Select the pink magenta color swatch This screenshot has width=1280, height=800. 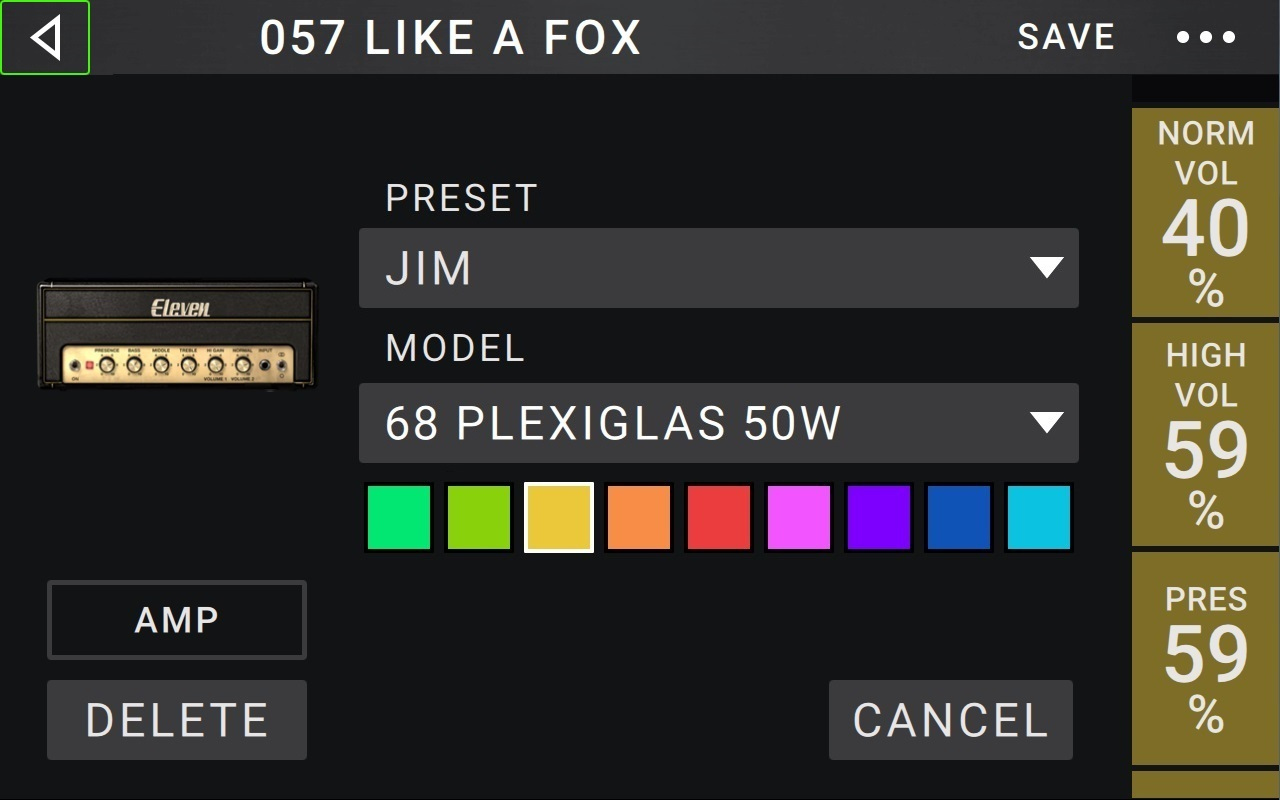799,518
